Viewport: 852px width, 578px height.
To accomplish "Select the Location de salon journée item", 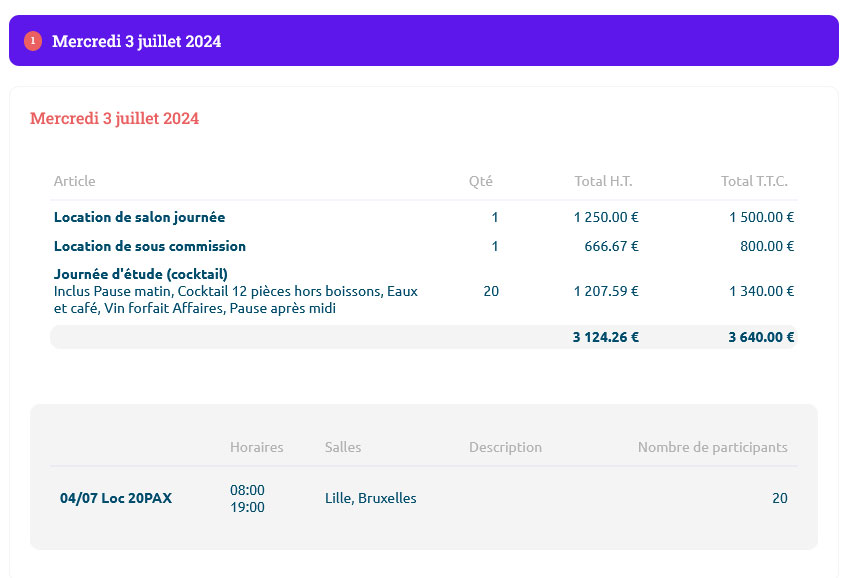I will coord(139,217).
